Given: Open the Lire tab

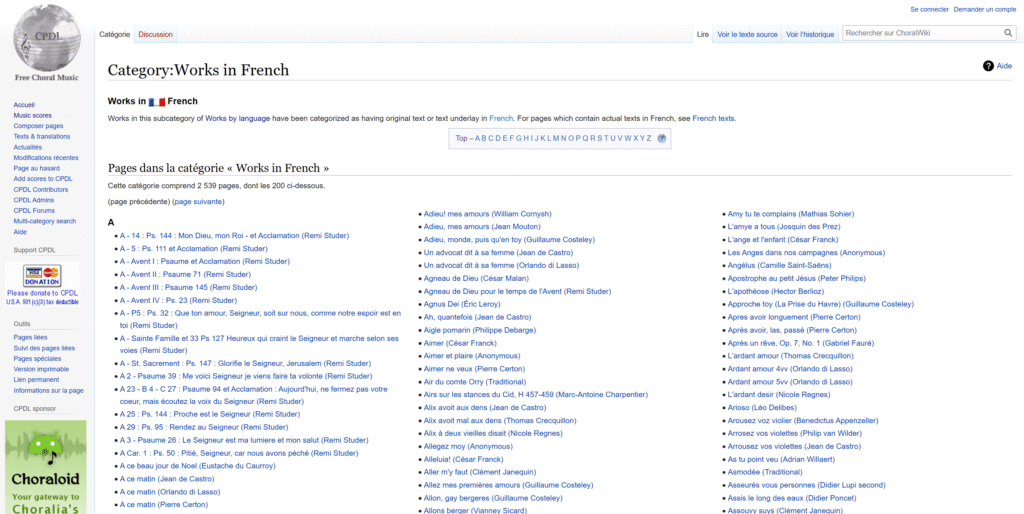Looking at the screenshot, I should (x=703, y=35).
